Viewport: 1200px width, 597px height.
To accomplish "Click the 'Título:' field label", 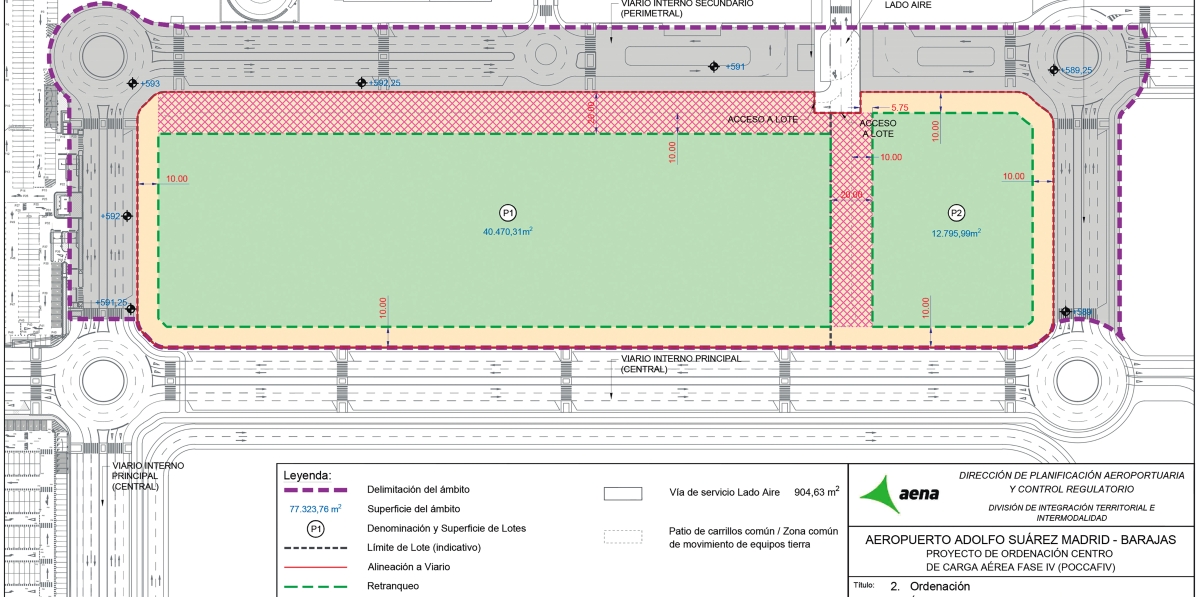I will pos(863,585).
